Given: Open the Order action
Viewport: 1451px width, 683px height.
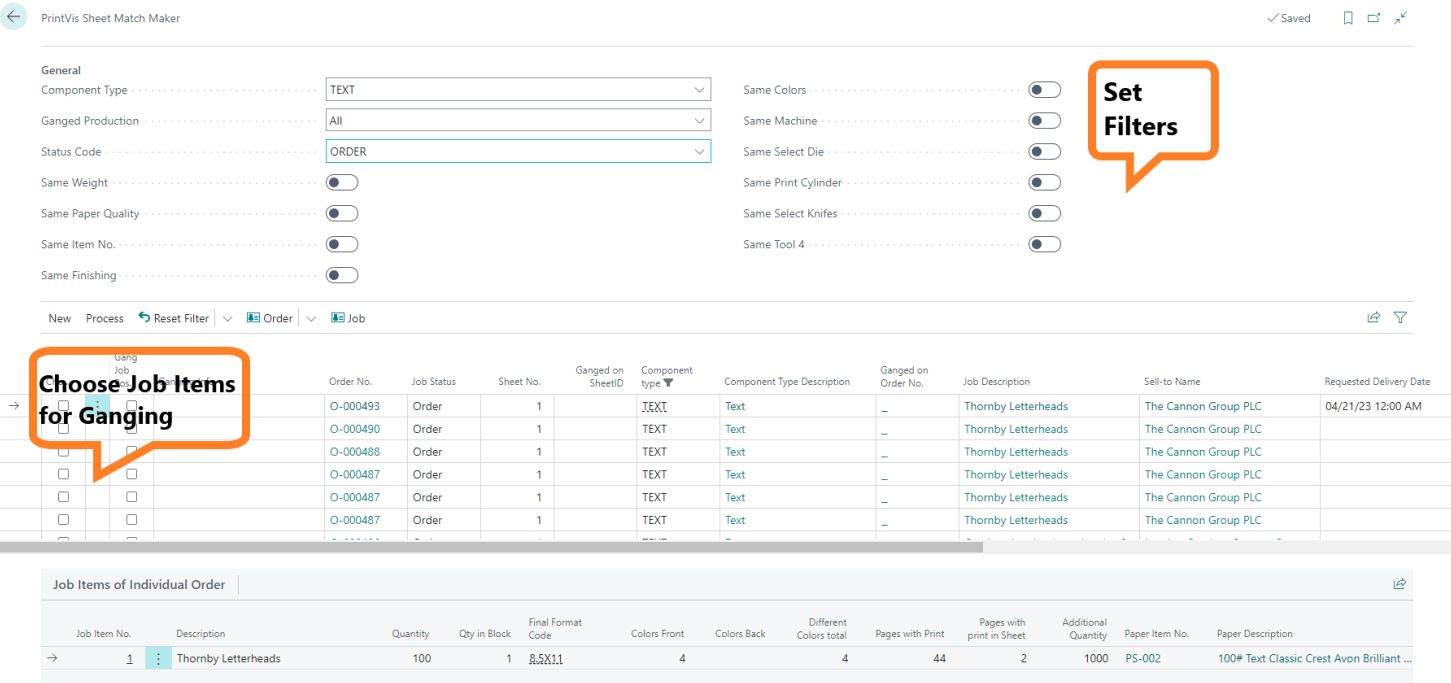Looking at the screenshot, I should point(270,318).
